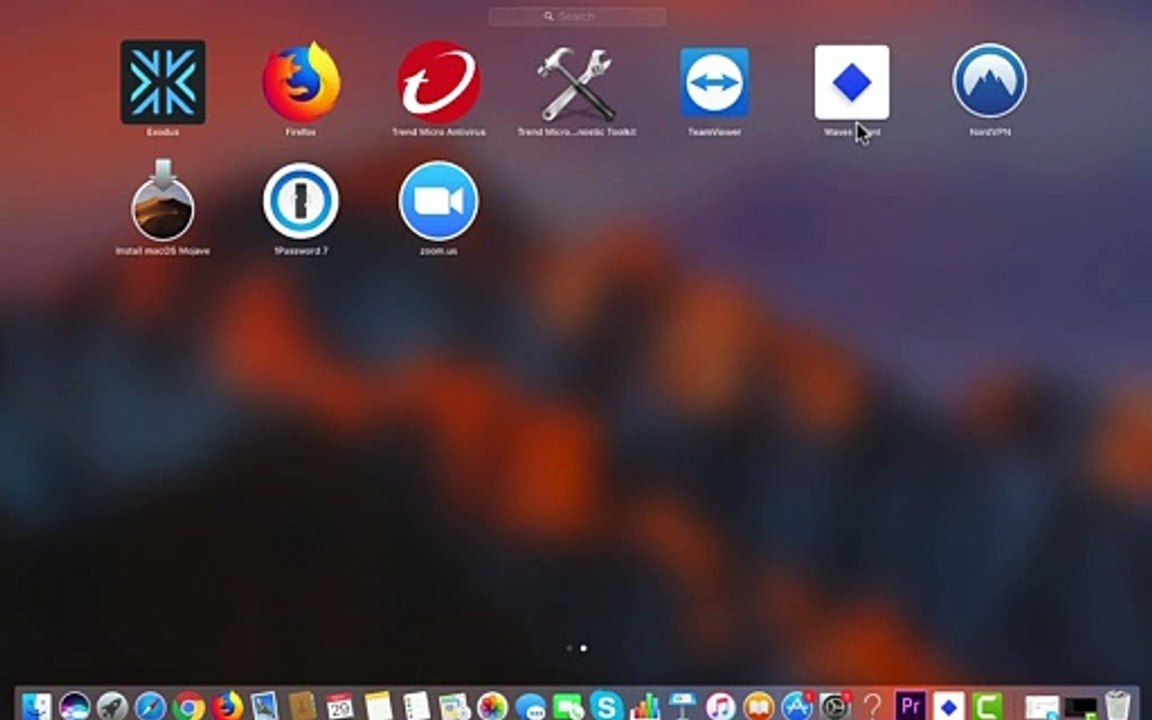Launch the NordVPN app

click(x=990, y=81)
